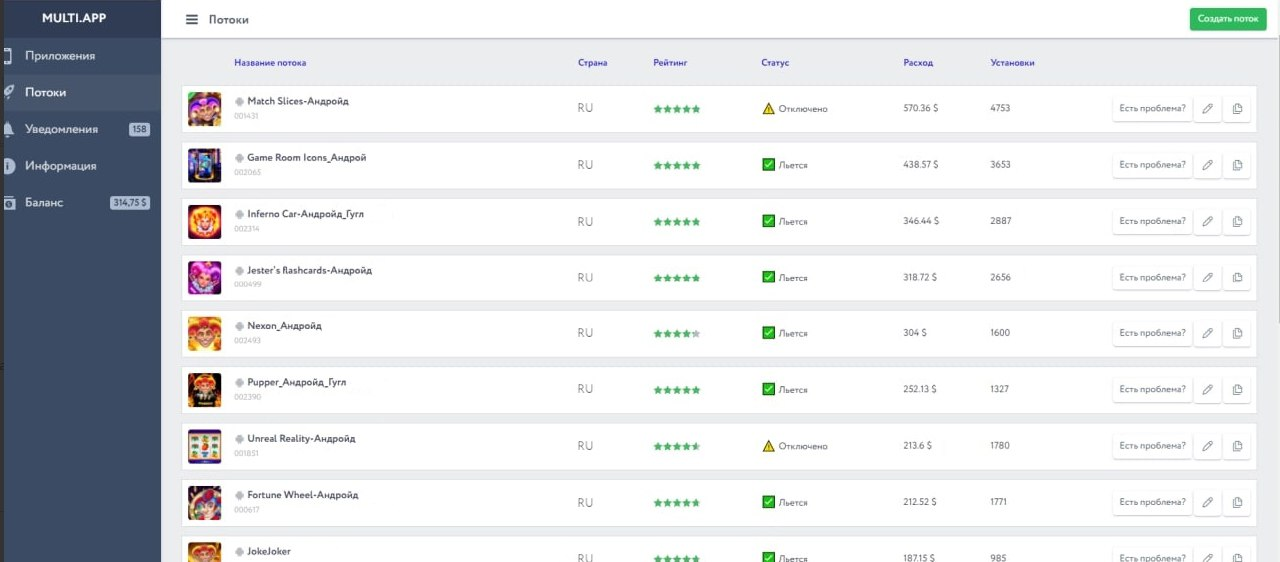
Task: Click the Льется status of Nexon_Андройд
Action: coord(785,333)
